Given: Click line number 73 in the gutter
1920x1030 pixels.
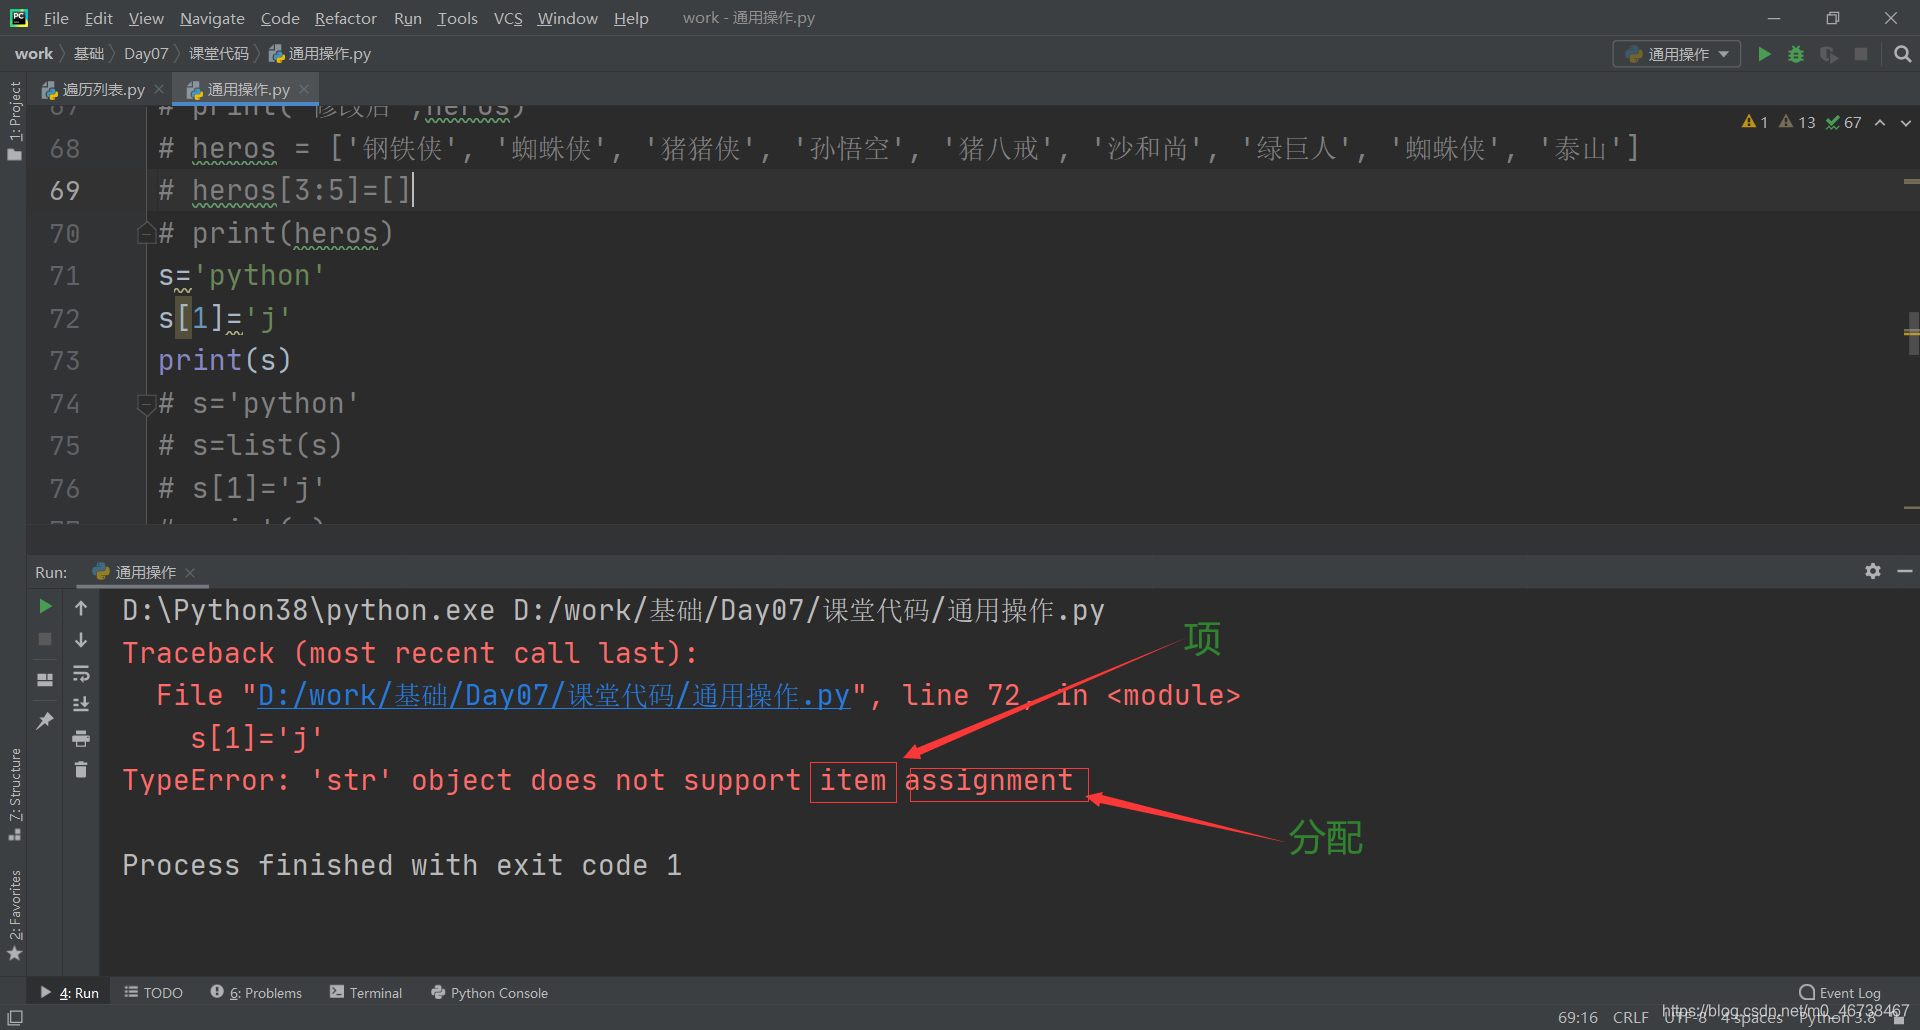Looking at the screenshot, I should [x=65, y=360].
